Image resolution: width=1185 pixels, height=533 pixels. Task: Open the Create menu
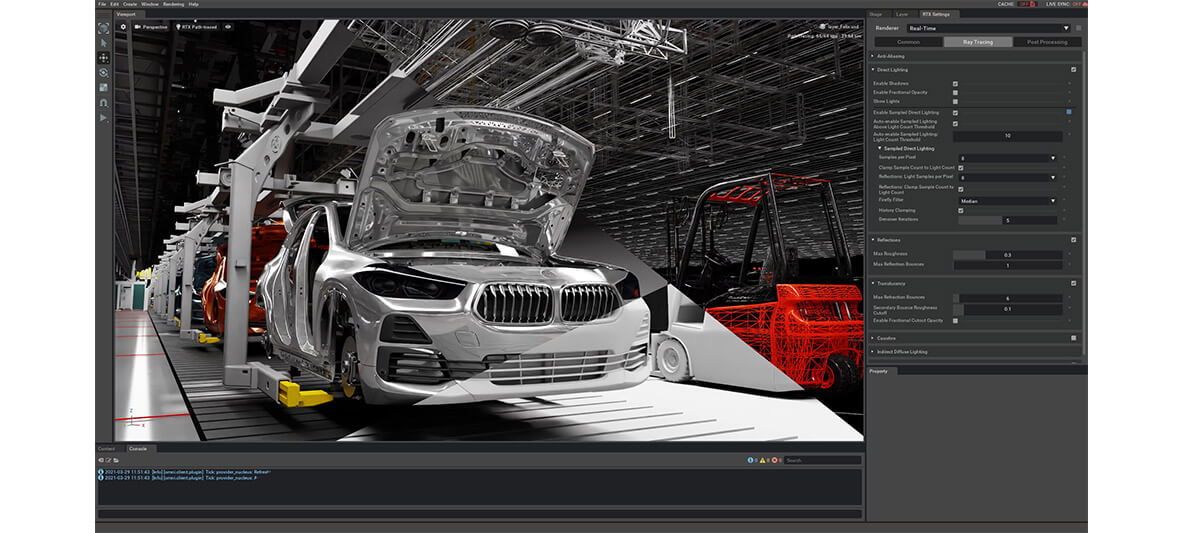pyautogui.click(x=130, y=4)
